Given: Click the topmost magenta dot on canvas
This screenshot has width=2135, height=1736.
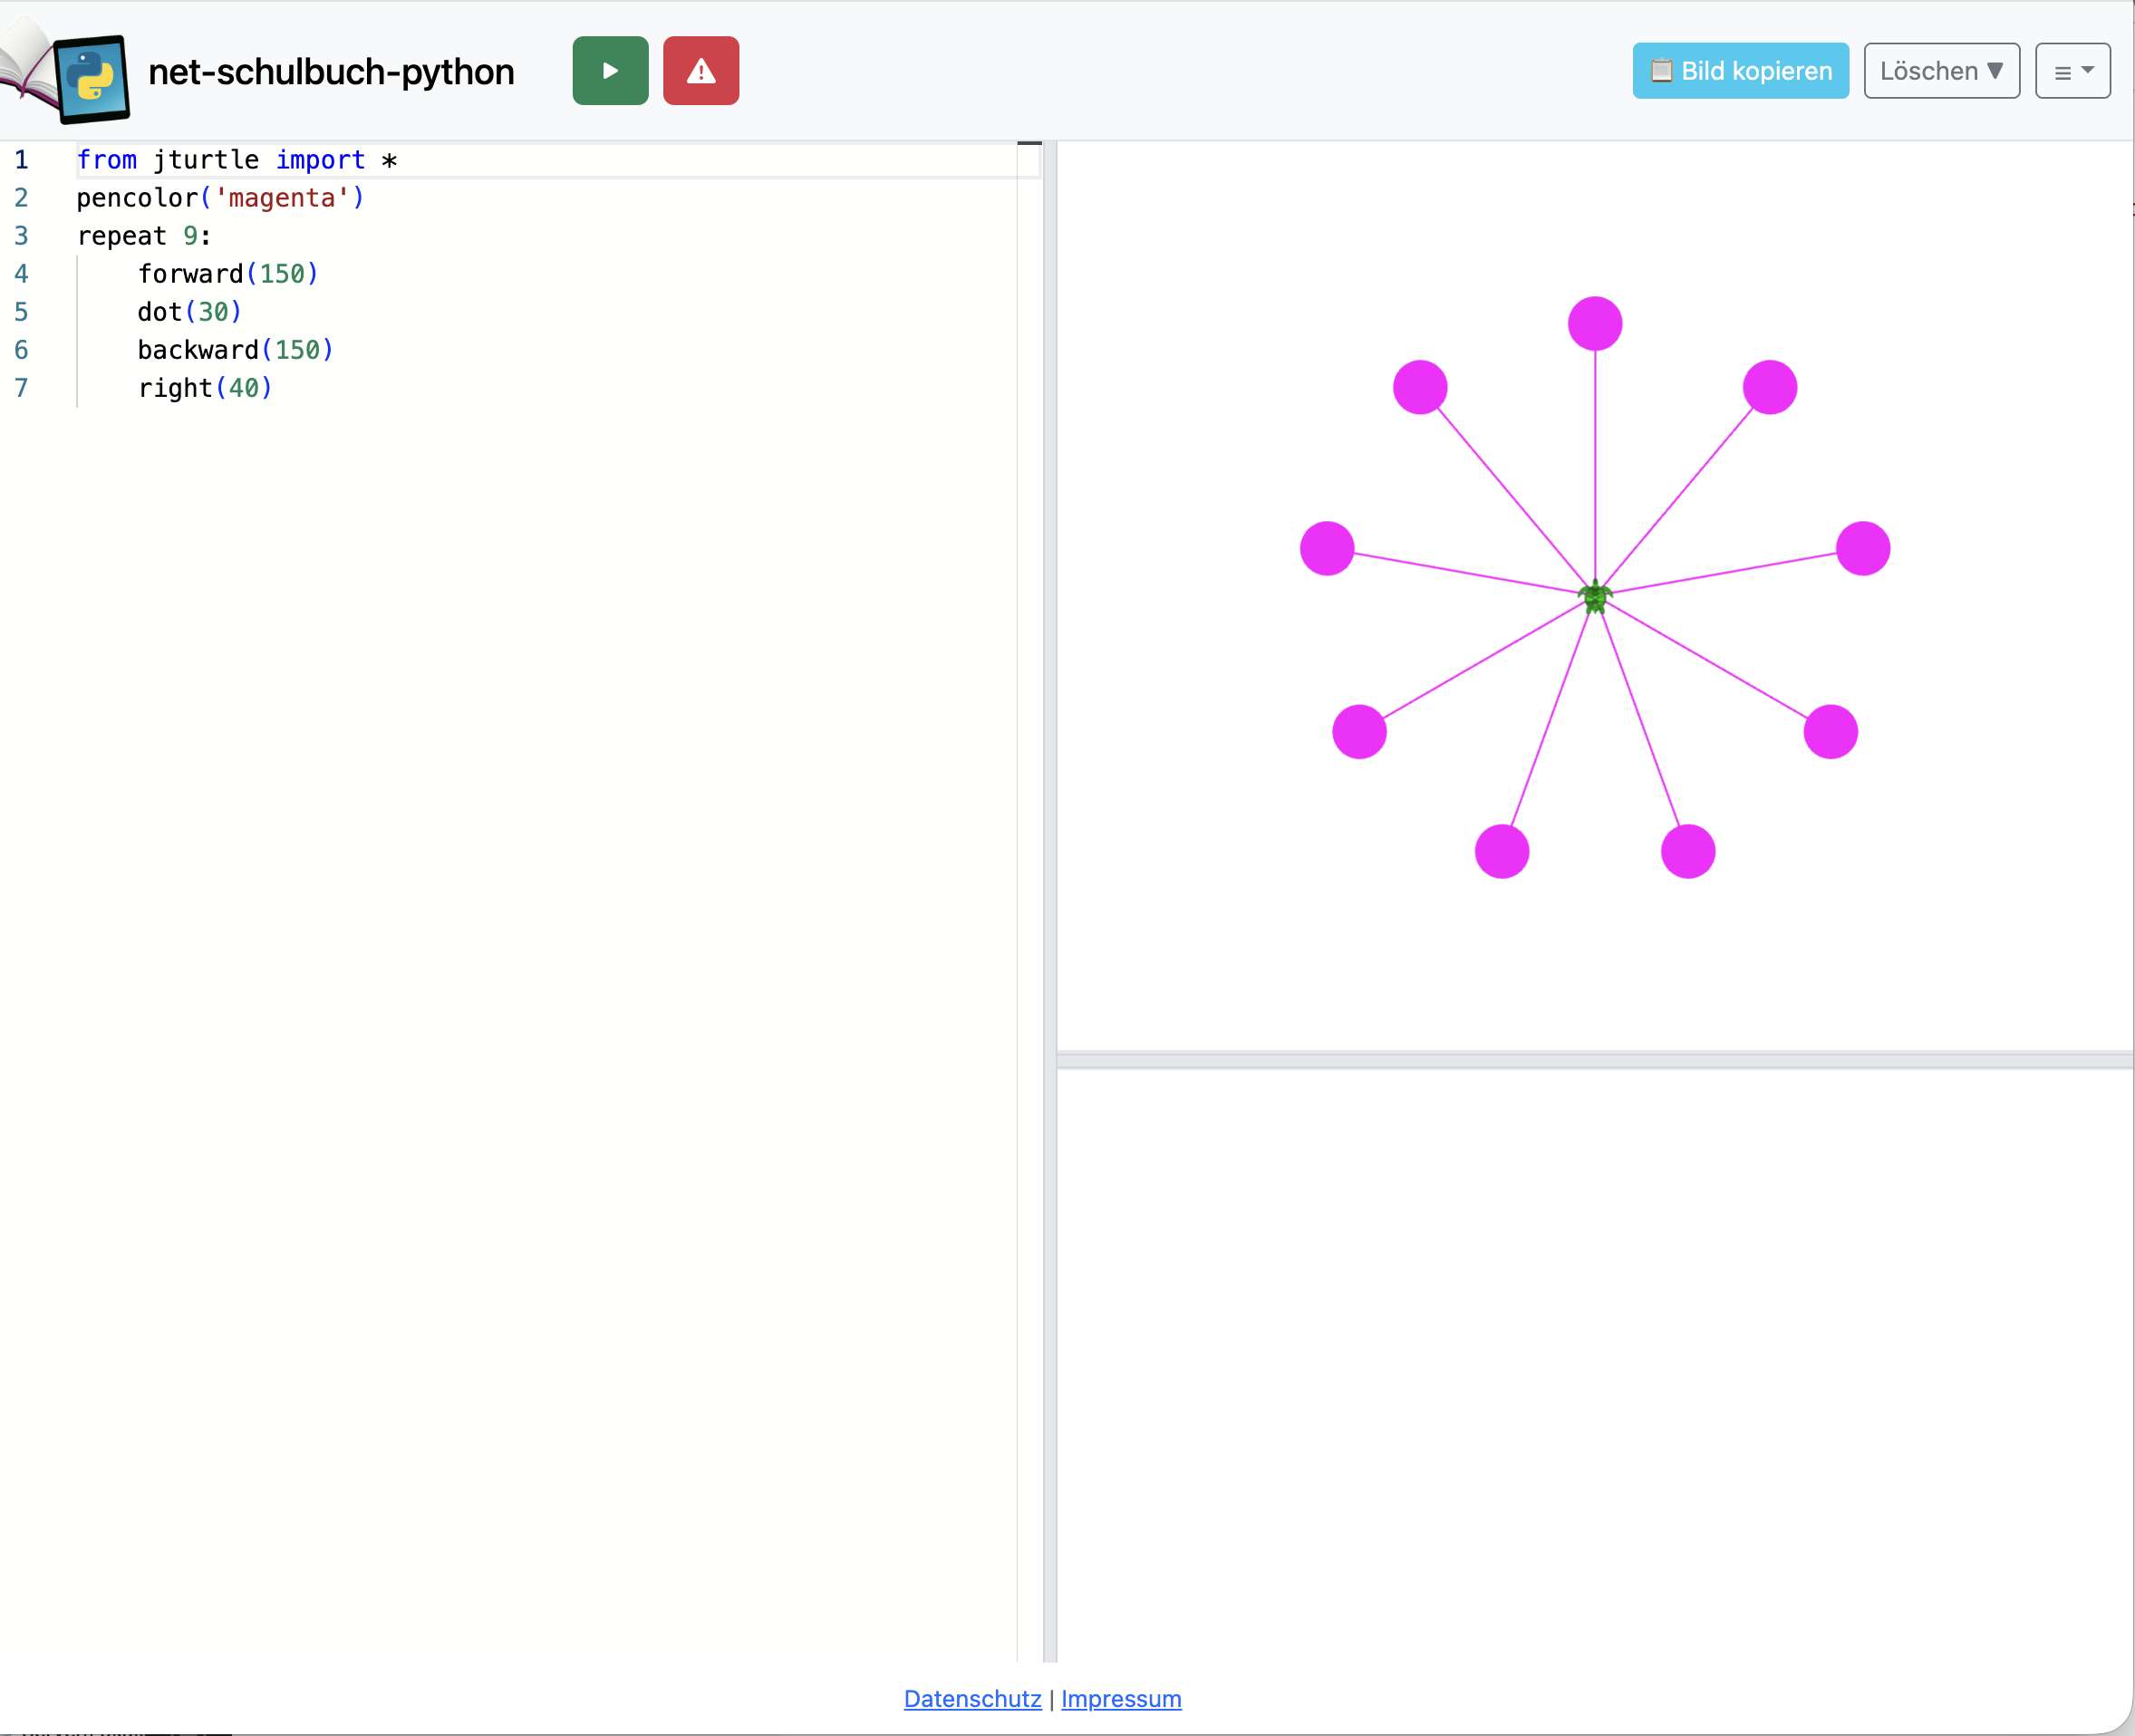Looking at the screenshot, I should click(1594, 323).
